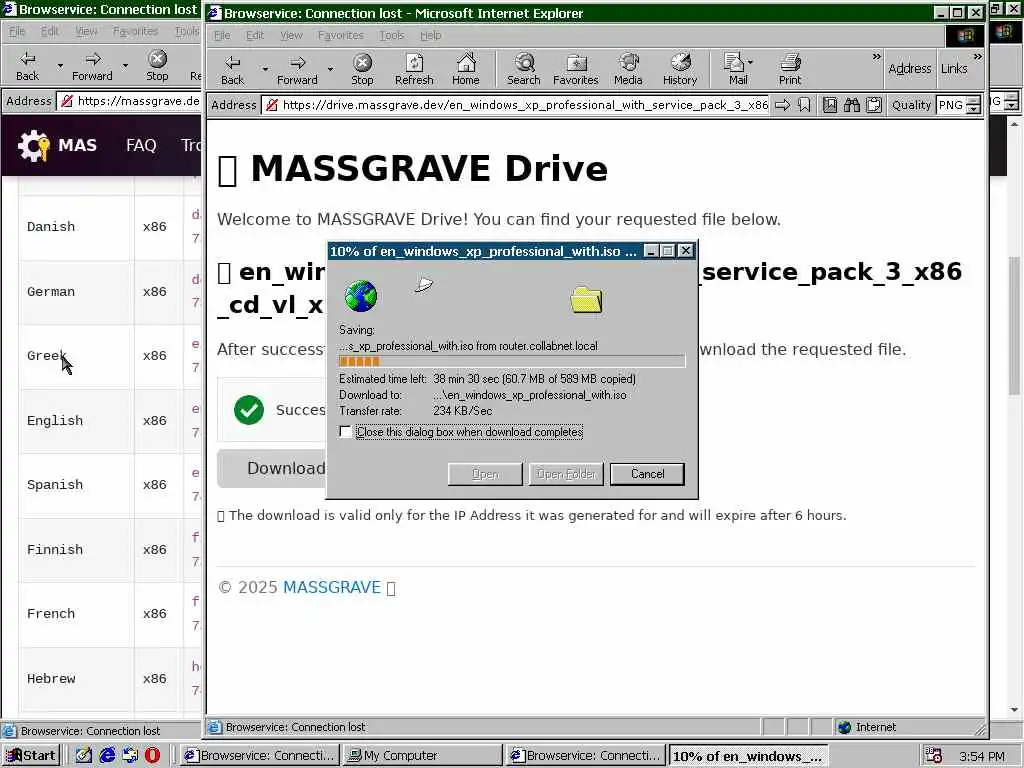Open the Favorites toolbar icon
Screen dimensions: 1024x768
tap(575, 69)
